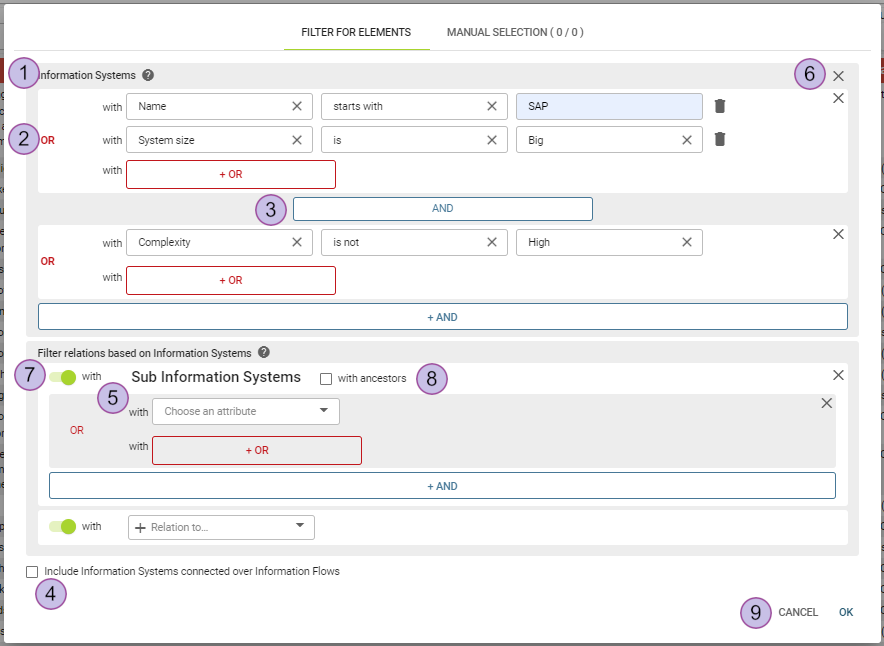Click the Cancel button
The height and width of the screenshot is (646, 884).
click(798, 612)
